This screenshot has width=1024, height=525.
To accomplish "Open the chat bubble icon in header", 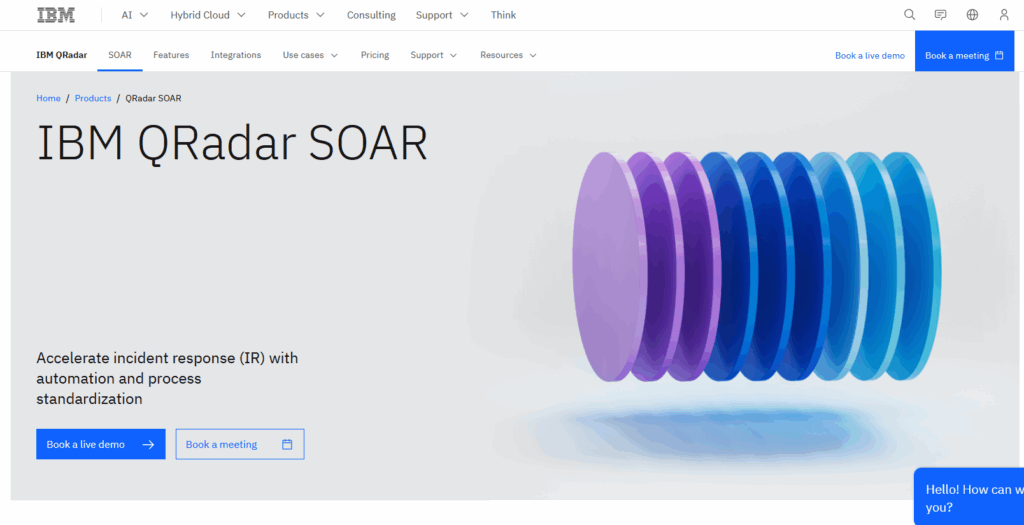I will [x=940, y=15].
